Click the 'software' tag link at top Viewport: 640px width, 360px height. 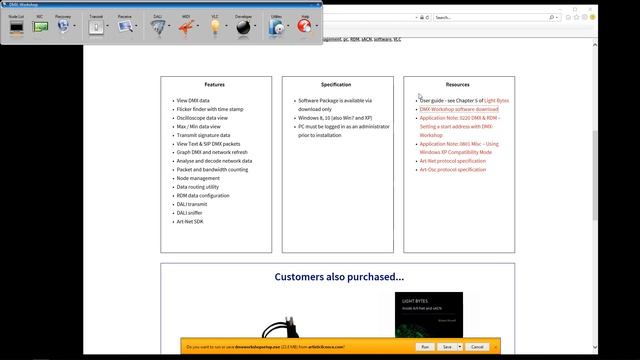pyautogui.click(x=382, y=39)
